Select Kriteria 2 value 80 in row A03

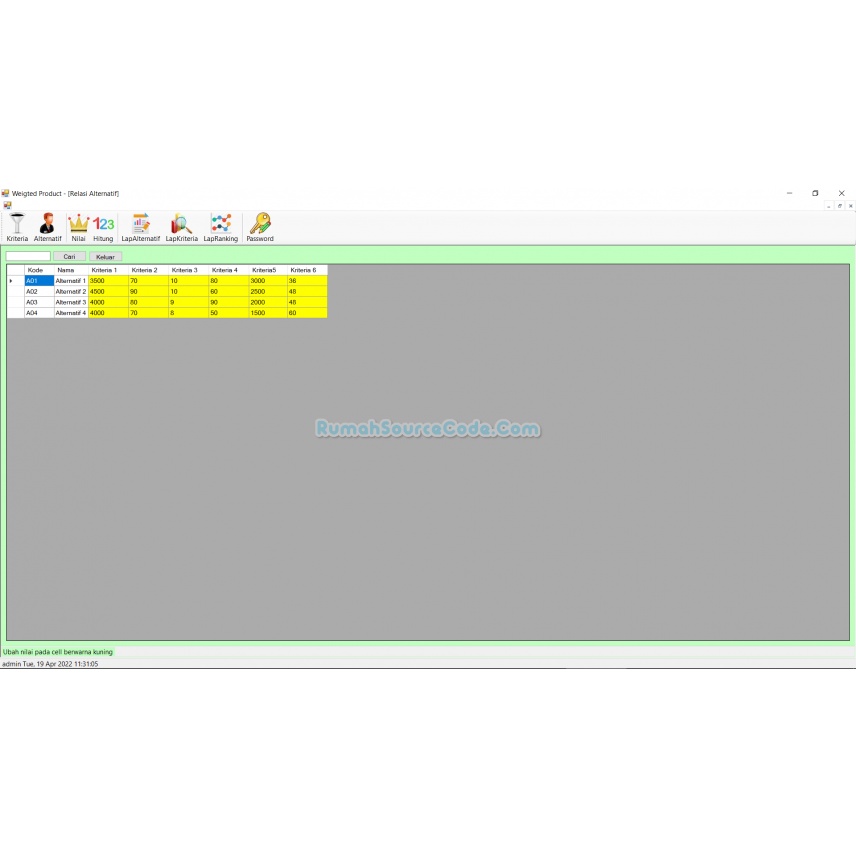click(148, 302)
